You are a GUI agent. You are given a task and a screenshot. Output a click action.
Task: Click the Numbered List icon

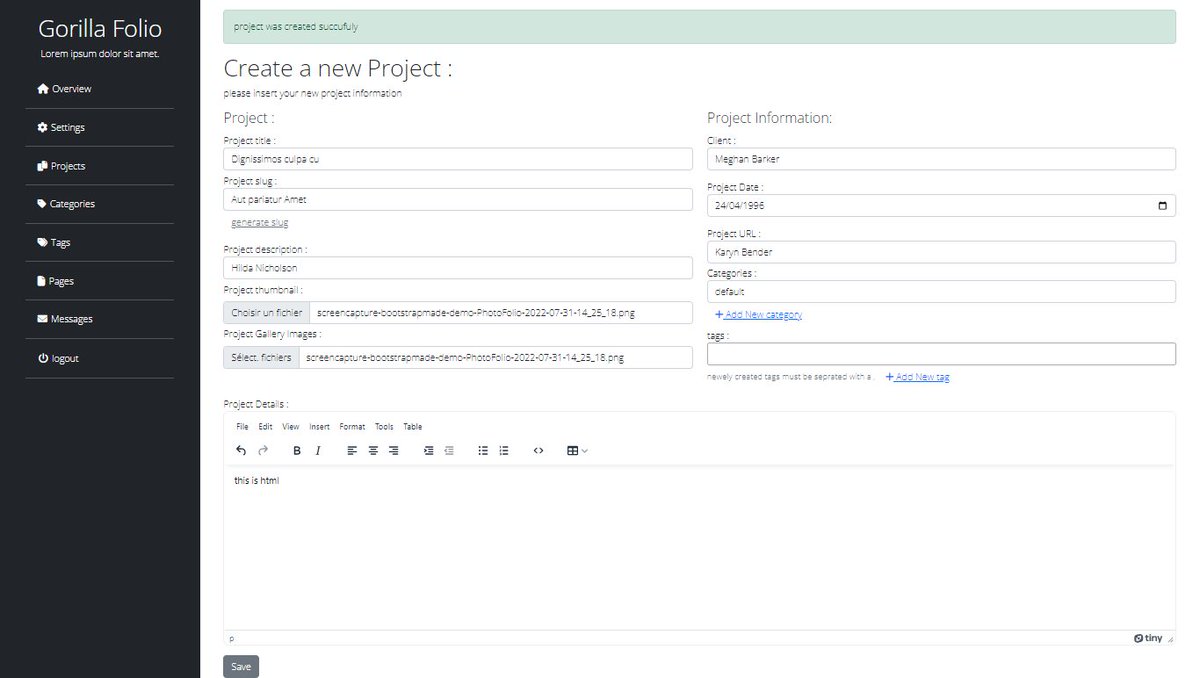pos(503,450)
